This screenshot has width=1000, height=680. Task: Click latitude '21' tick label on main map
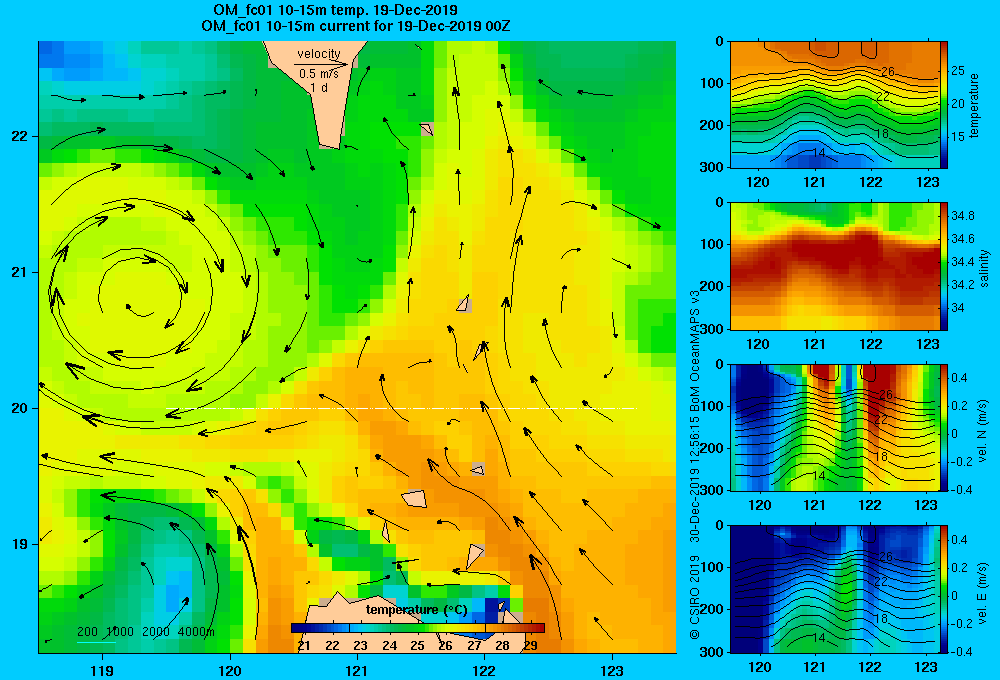[x=19, y=272]
